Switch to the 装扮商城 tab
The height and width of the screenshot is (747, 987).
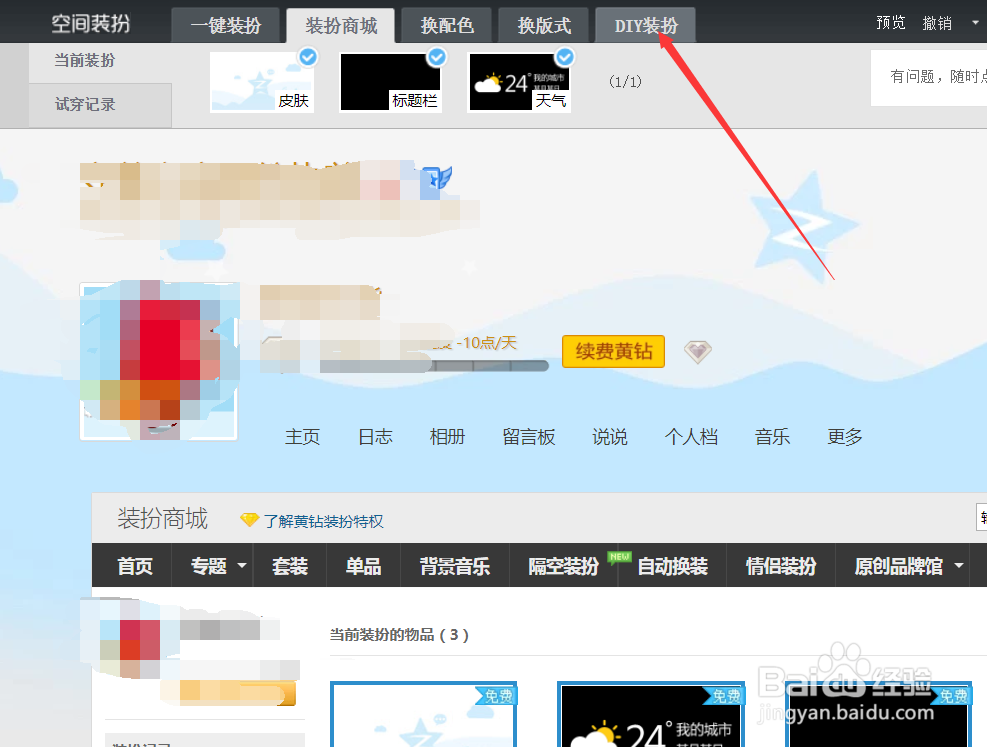pos(341,26)
